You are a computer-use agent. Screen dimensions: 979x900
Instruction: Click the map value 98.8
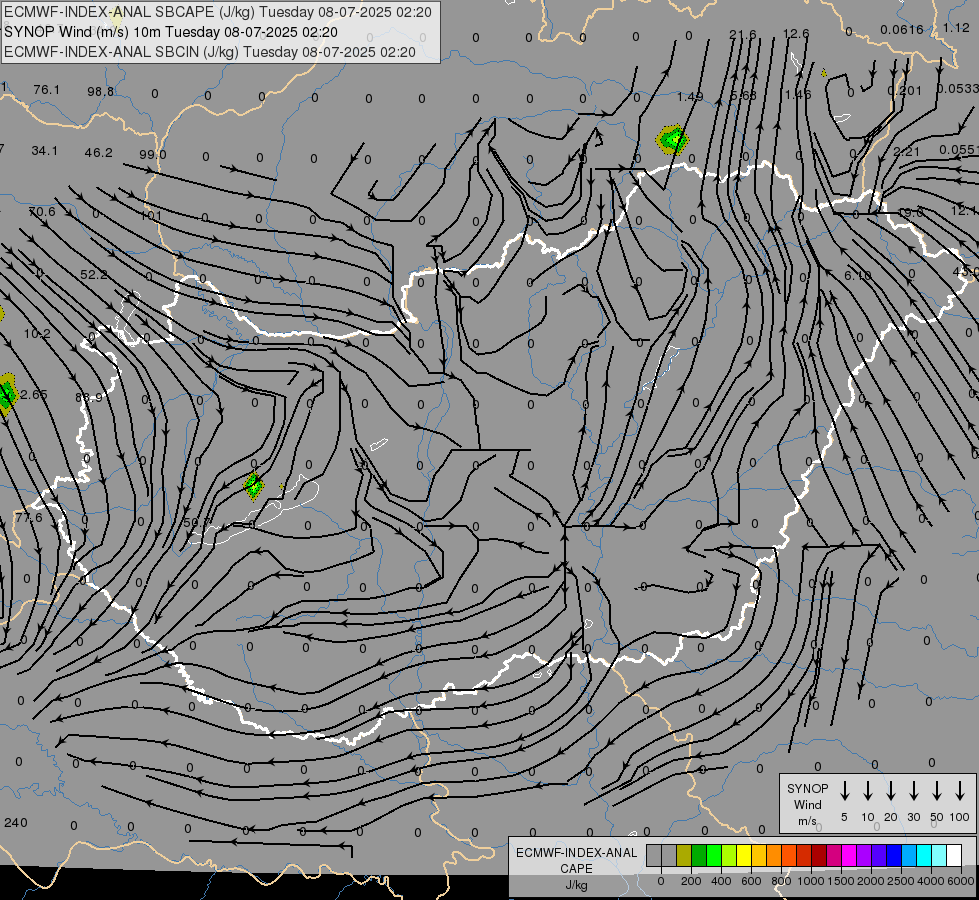click(x=101, y=92)
